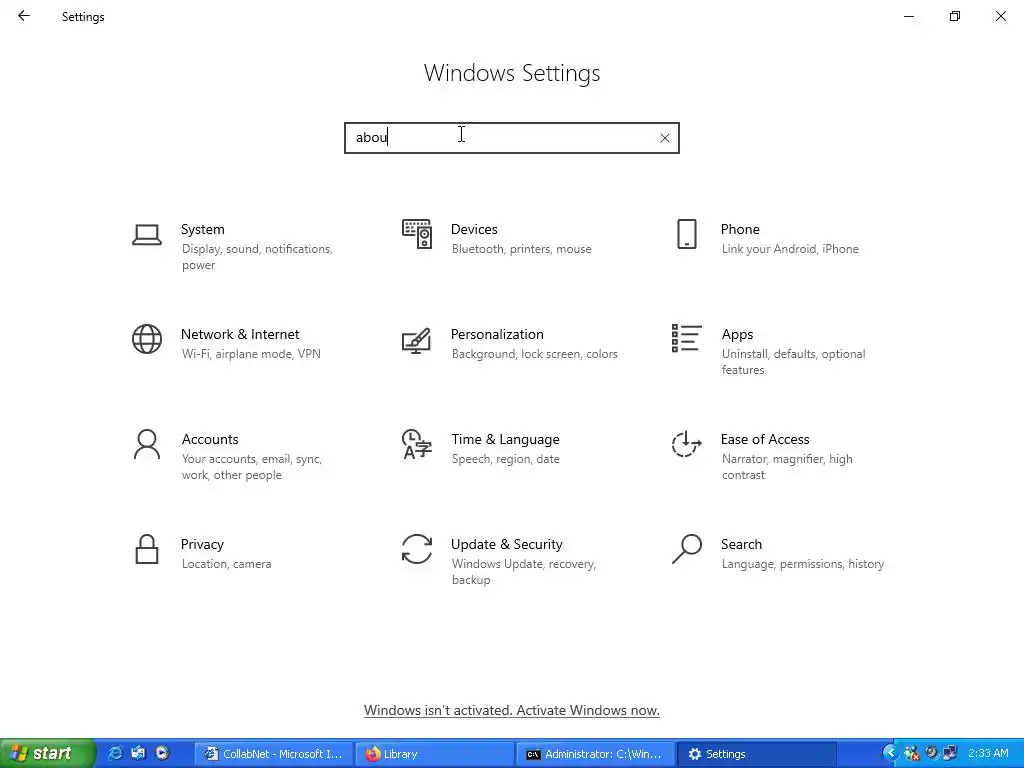
Task: Open the Phone settings icon
Action: tap(686, 234)
